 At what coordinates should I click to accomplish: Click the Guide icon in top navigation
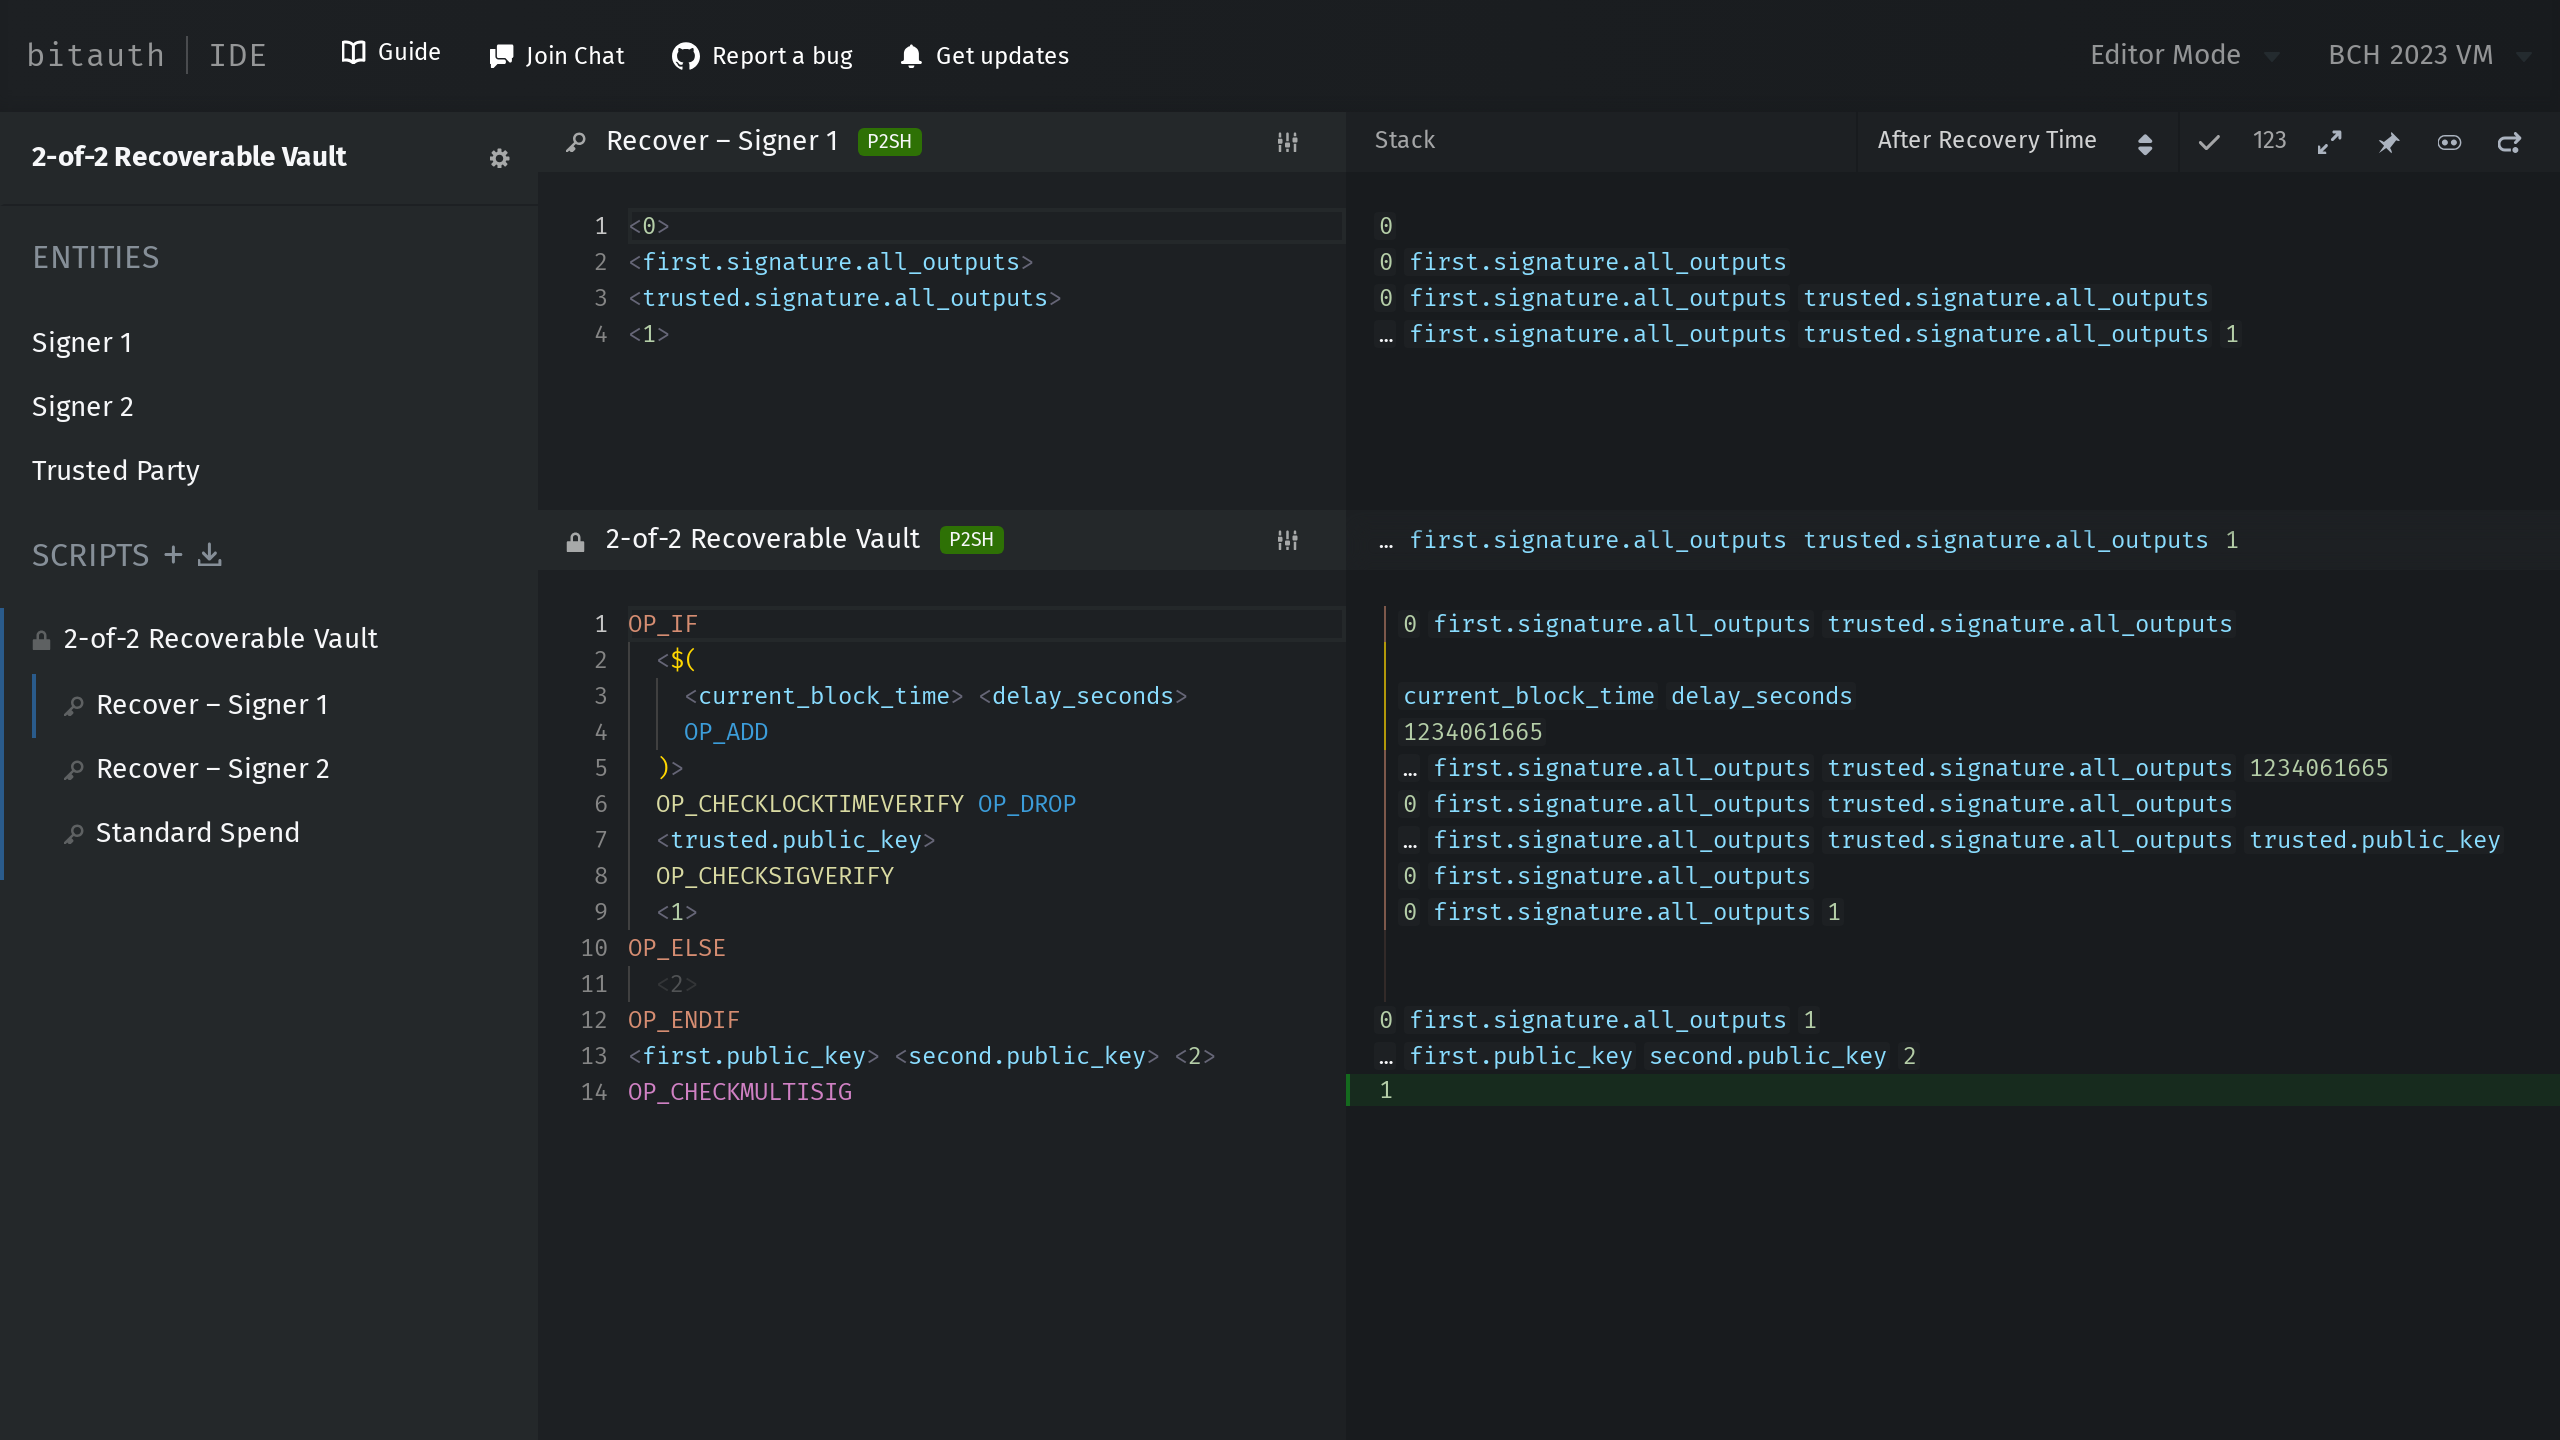pyautogui.click(x=353, y=55)
